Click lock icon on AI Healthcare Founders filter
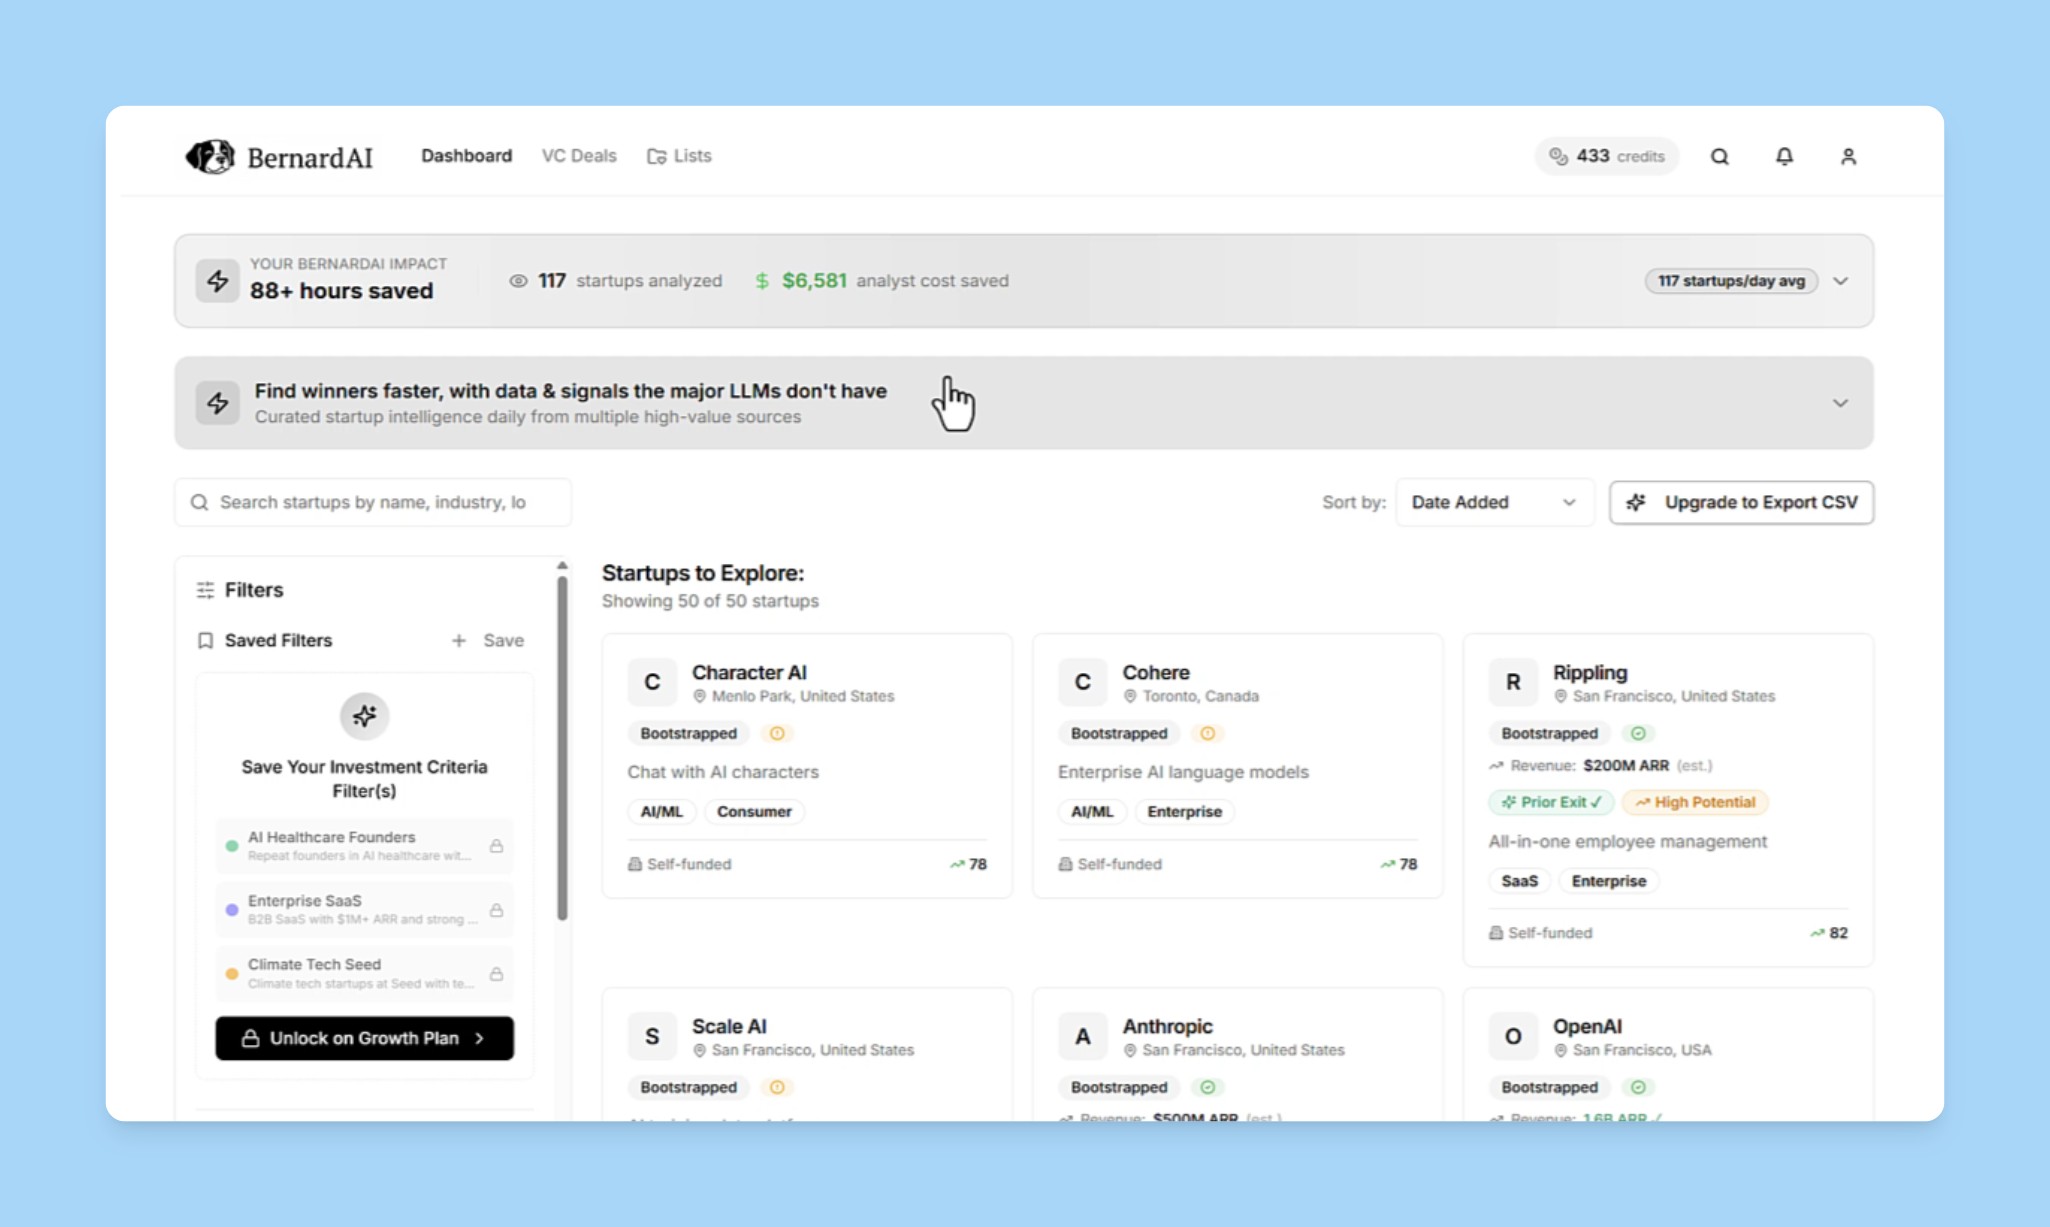Screen dimensions: 2050x1227 (x=496, y=846)
